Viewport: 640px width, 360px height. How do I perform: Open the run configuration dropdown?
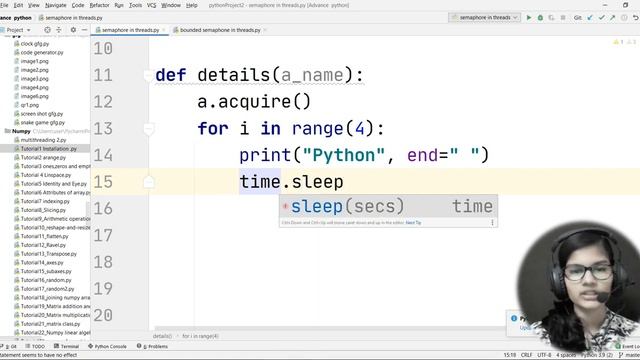pos(484,18)
